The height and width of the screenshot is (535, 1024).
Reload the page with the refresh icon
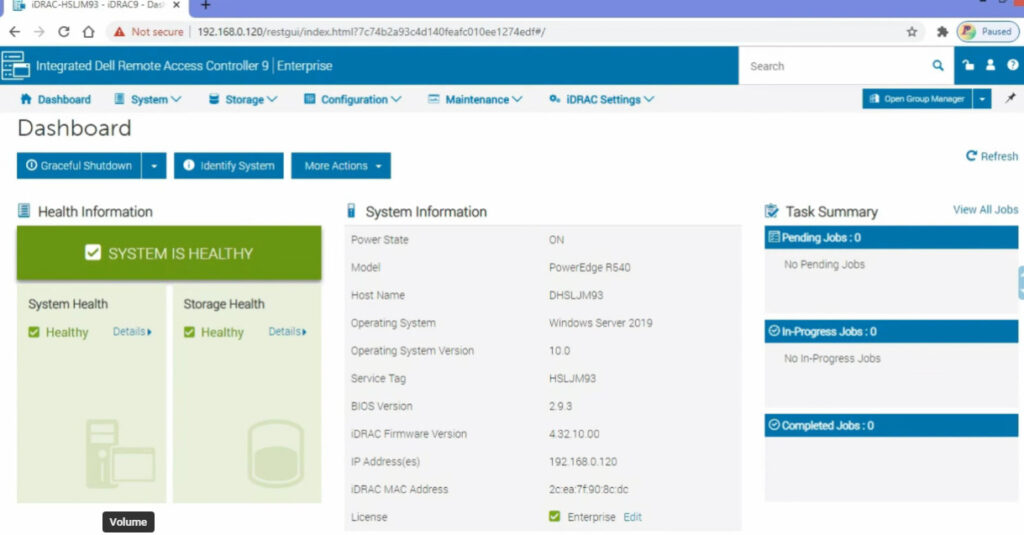(x=63, y=31)
